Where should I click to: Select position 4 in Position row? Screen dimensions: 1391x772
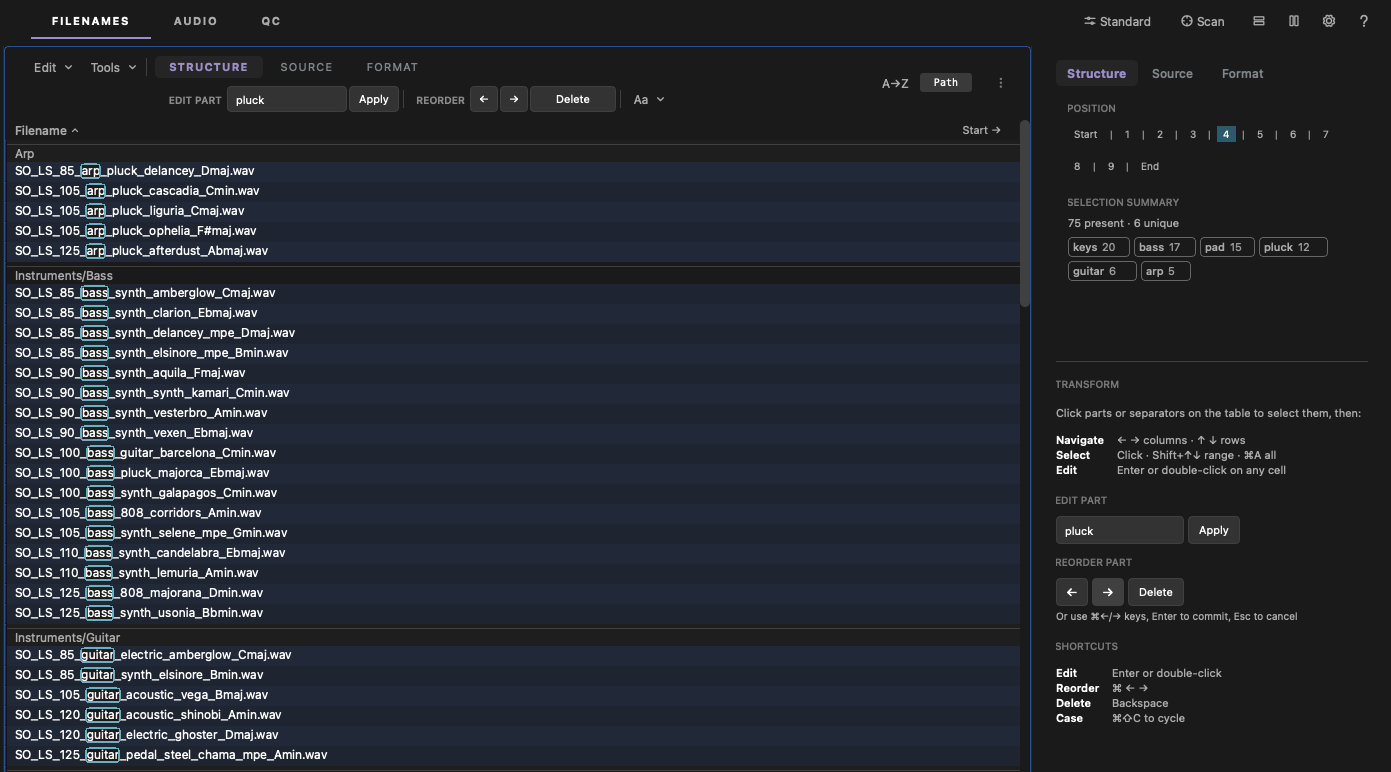[1226, 134]
